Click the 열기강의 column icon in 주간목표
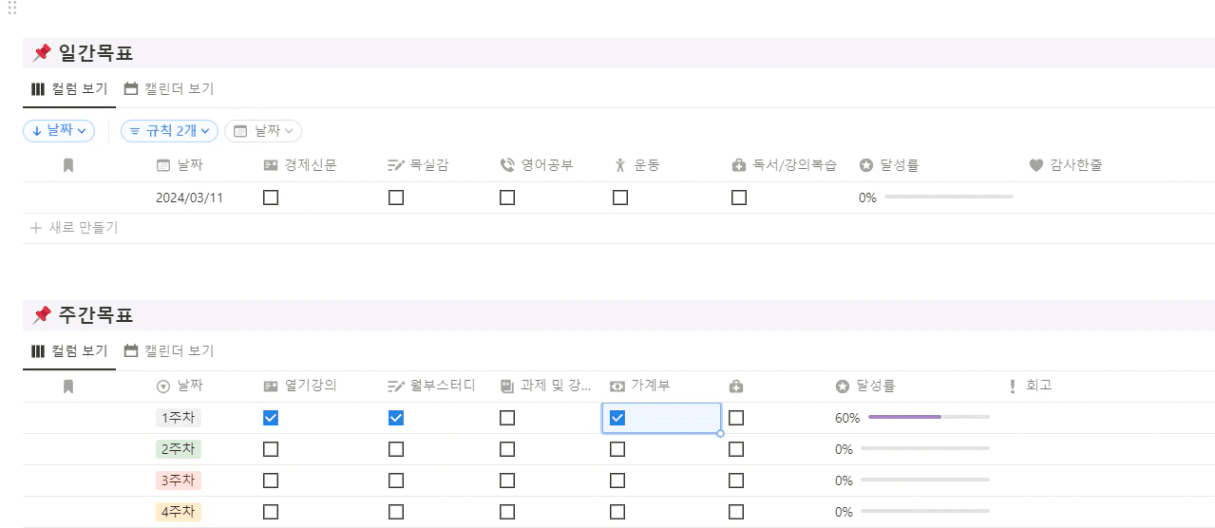 (270, 386)
